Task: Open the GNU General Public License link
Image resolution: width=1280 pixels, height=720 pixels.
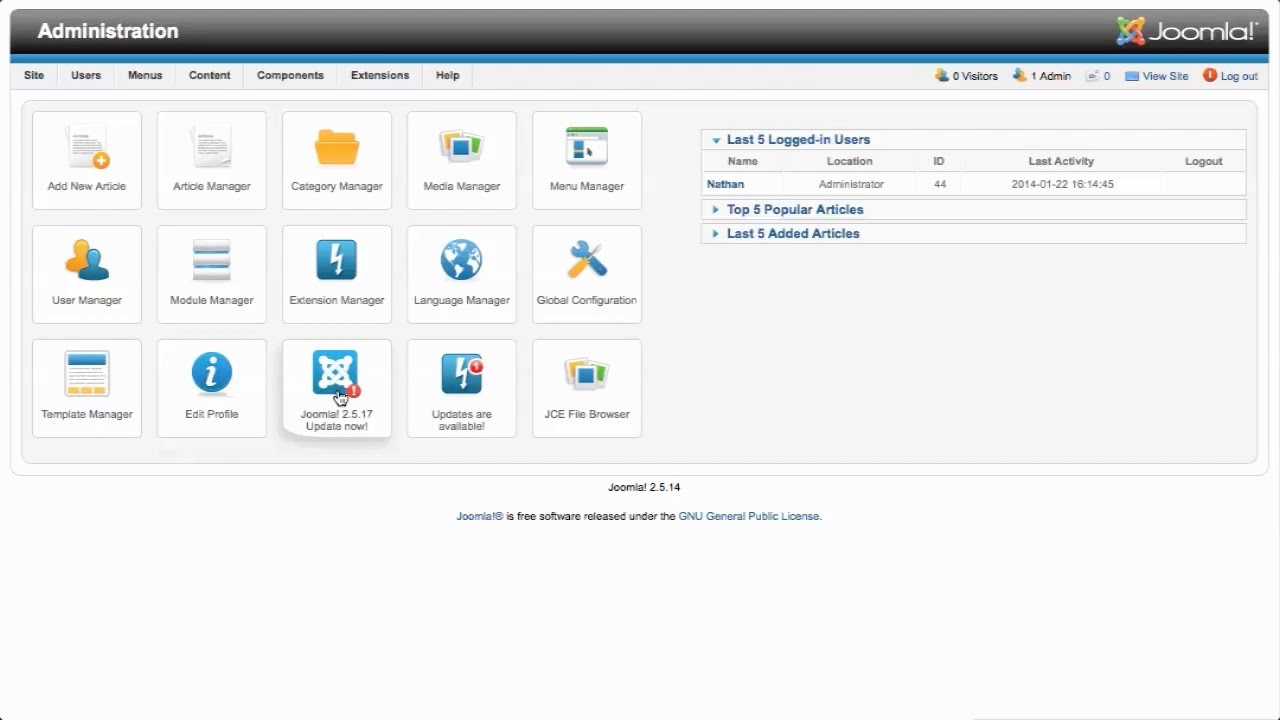Action: pos(749,516)
